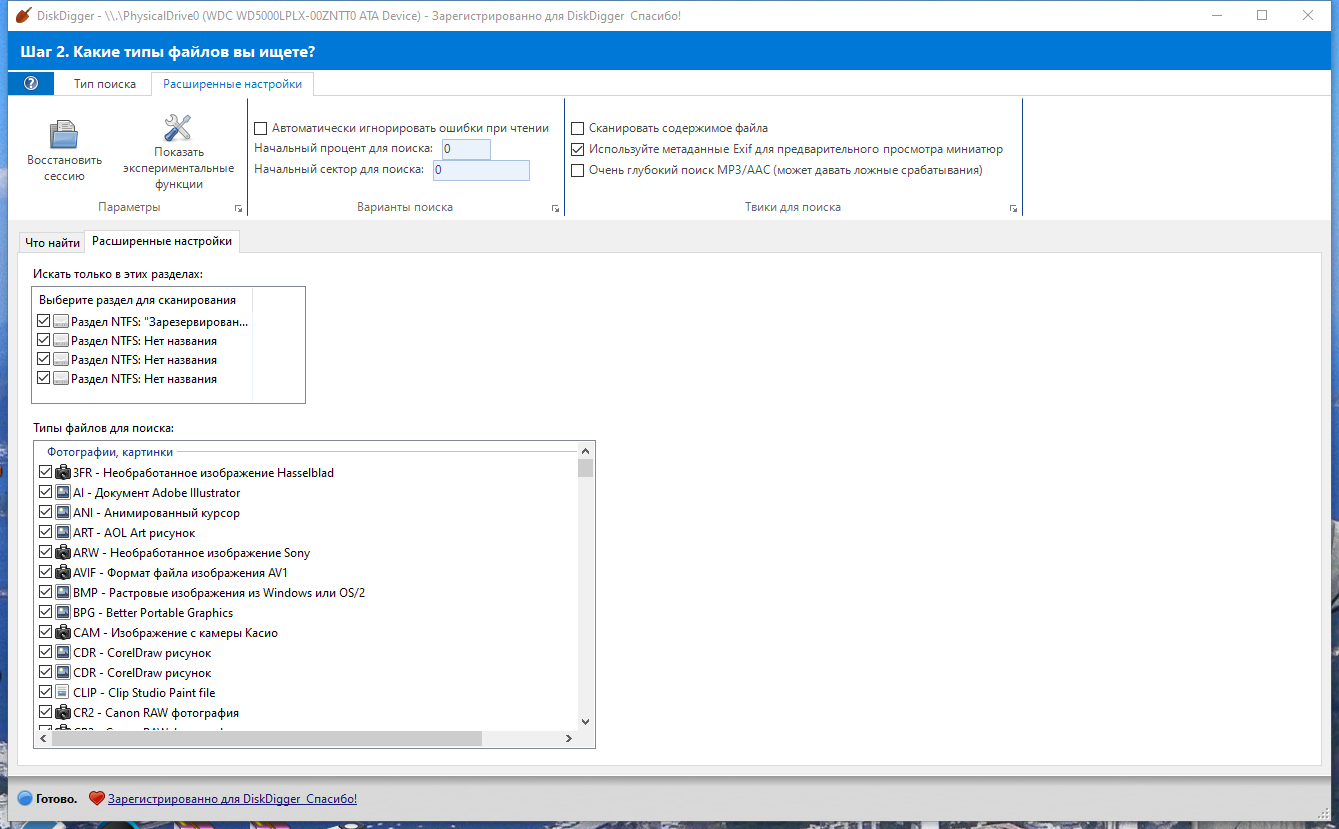Viewport: 1339px width, 829px height.
Task: Uncheck 3FR Hasselblad file type
Action: coord(45,473)
